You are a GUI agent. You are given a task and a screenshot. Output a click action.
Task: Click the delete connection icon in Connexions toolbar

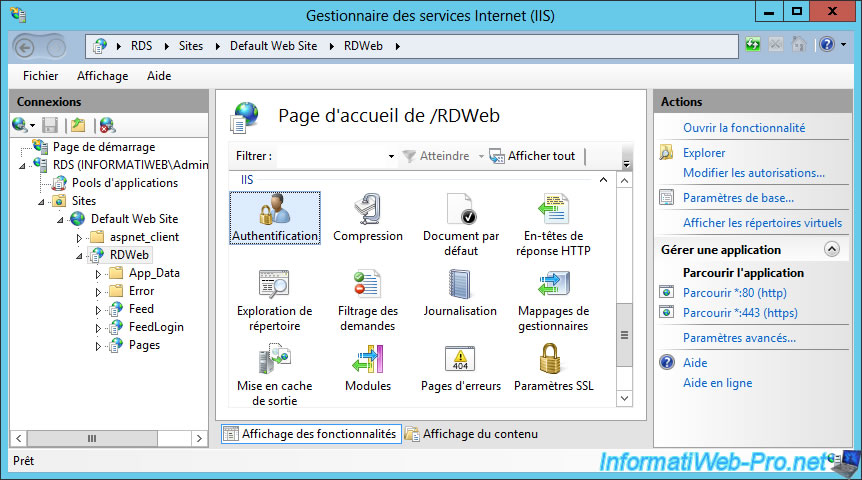(107, 125)
